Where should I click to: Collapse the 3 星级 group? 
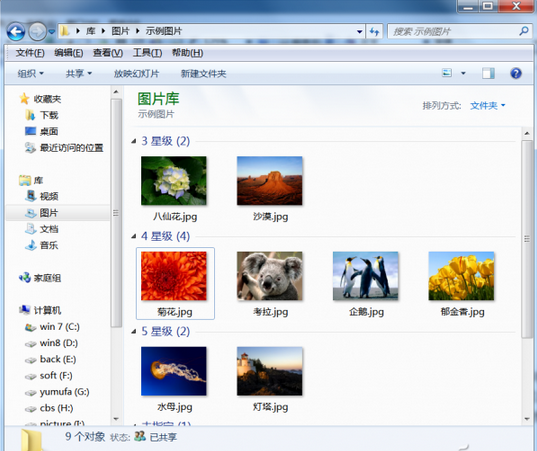(x=134, y=141)
